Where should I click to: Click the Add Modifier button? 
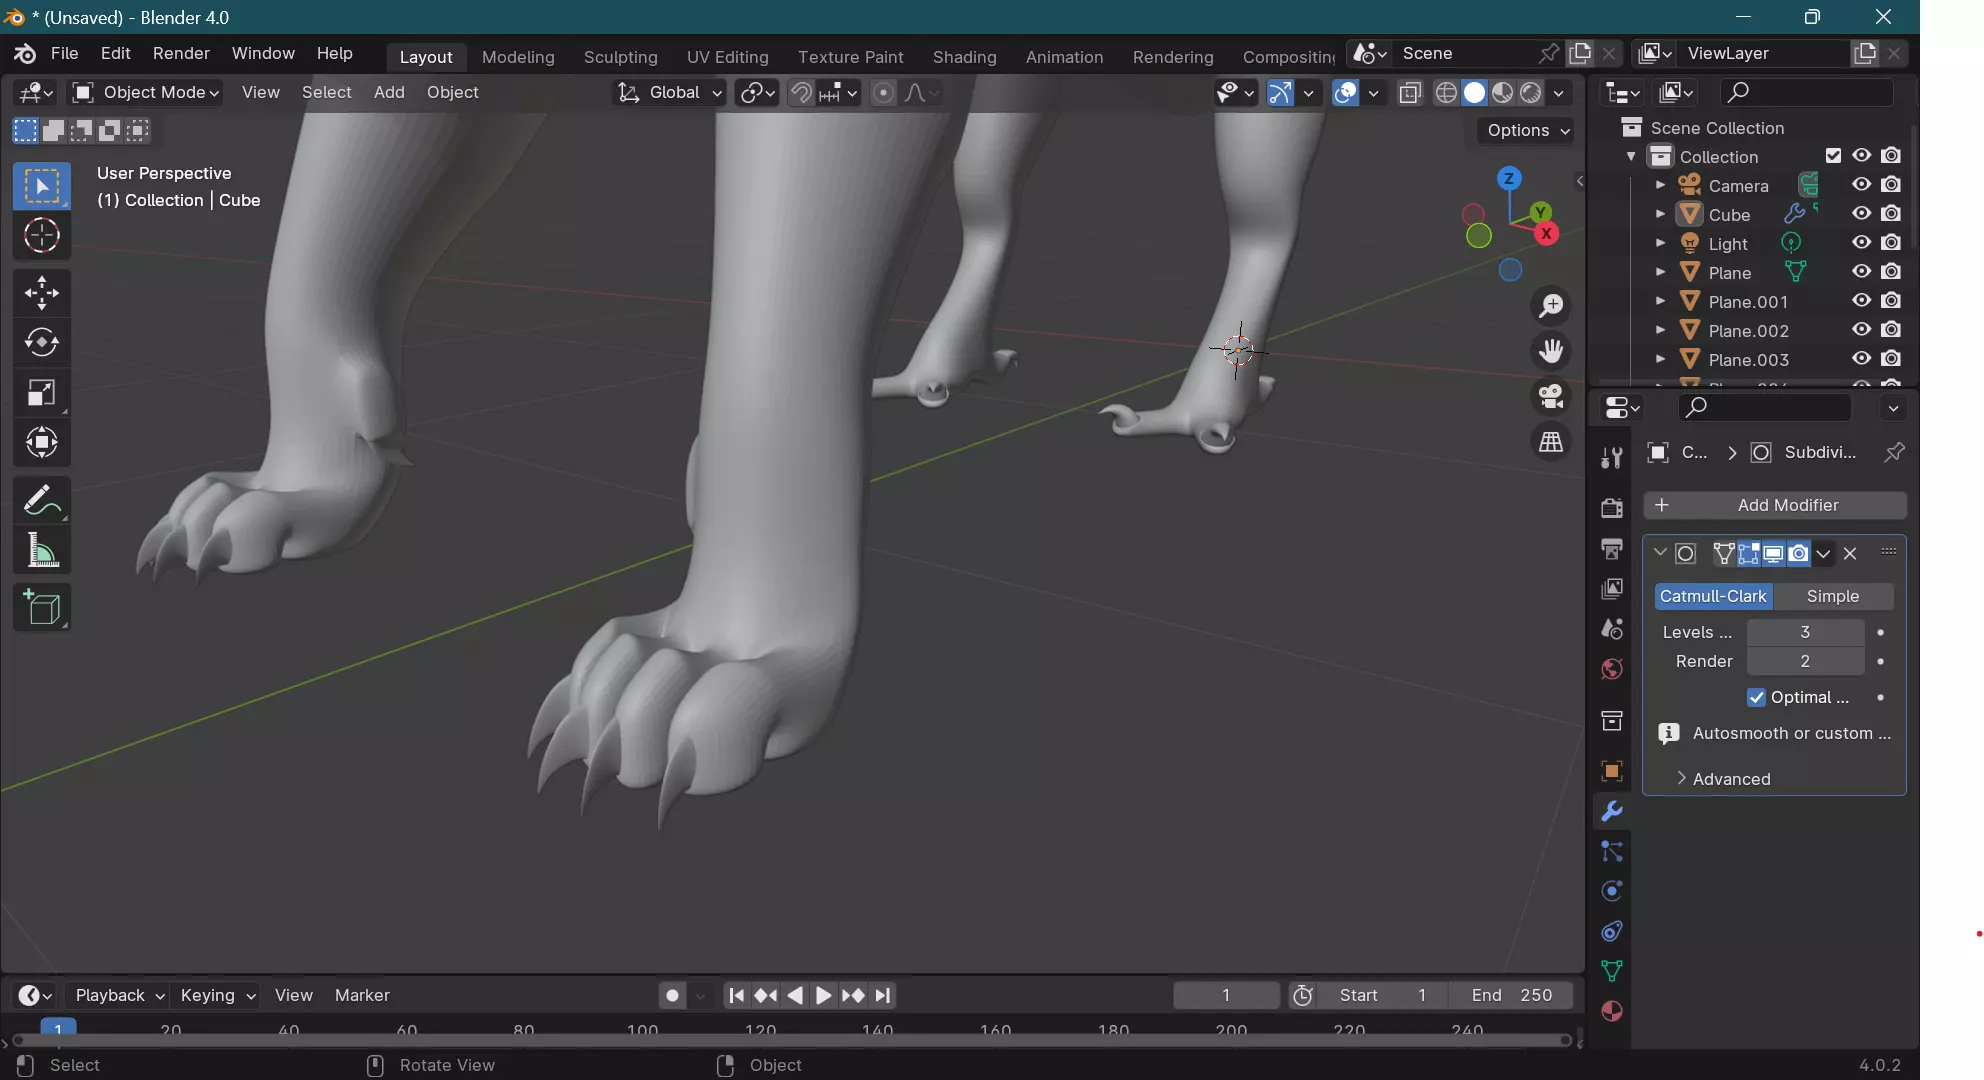(1775, 505)
